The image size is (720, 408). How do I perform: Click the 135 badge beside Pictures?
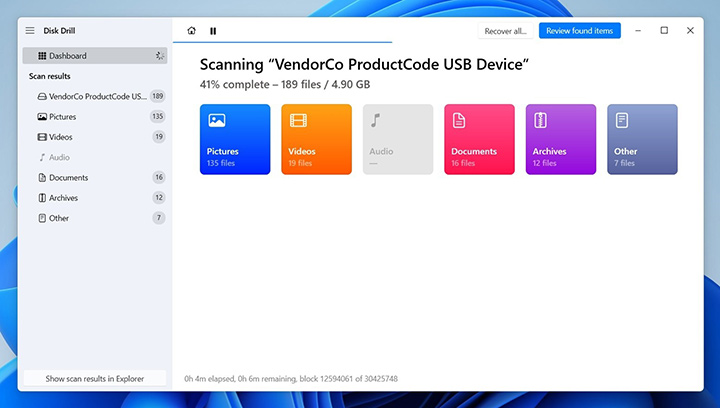pos(158,117)
